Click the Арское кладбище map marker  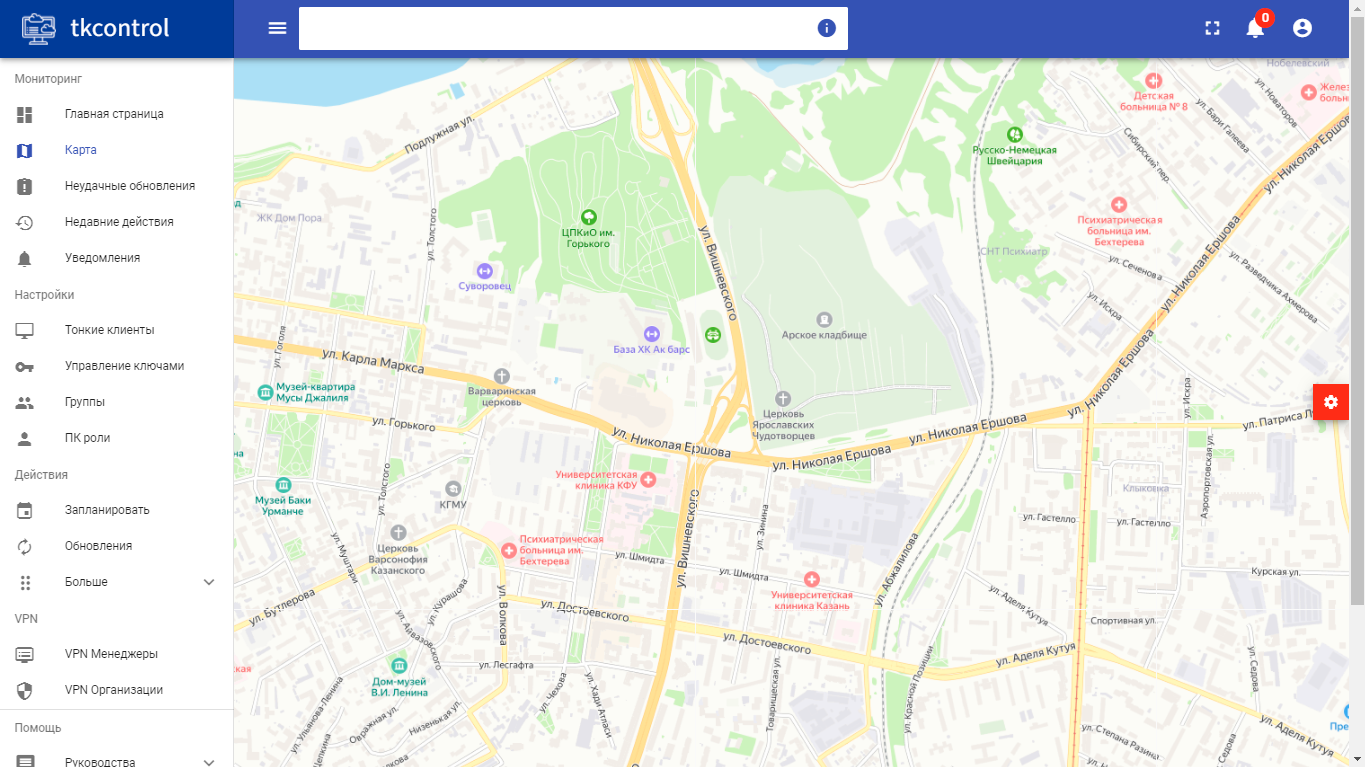pyautogui.click(x=824, y=319)
